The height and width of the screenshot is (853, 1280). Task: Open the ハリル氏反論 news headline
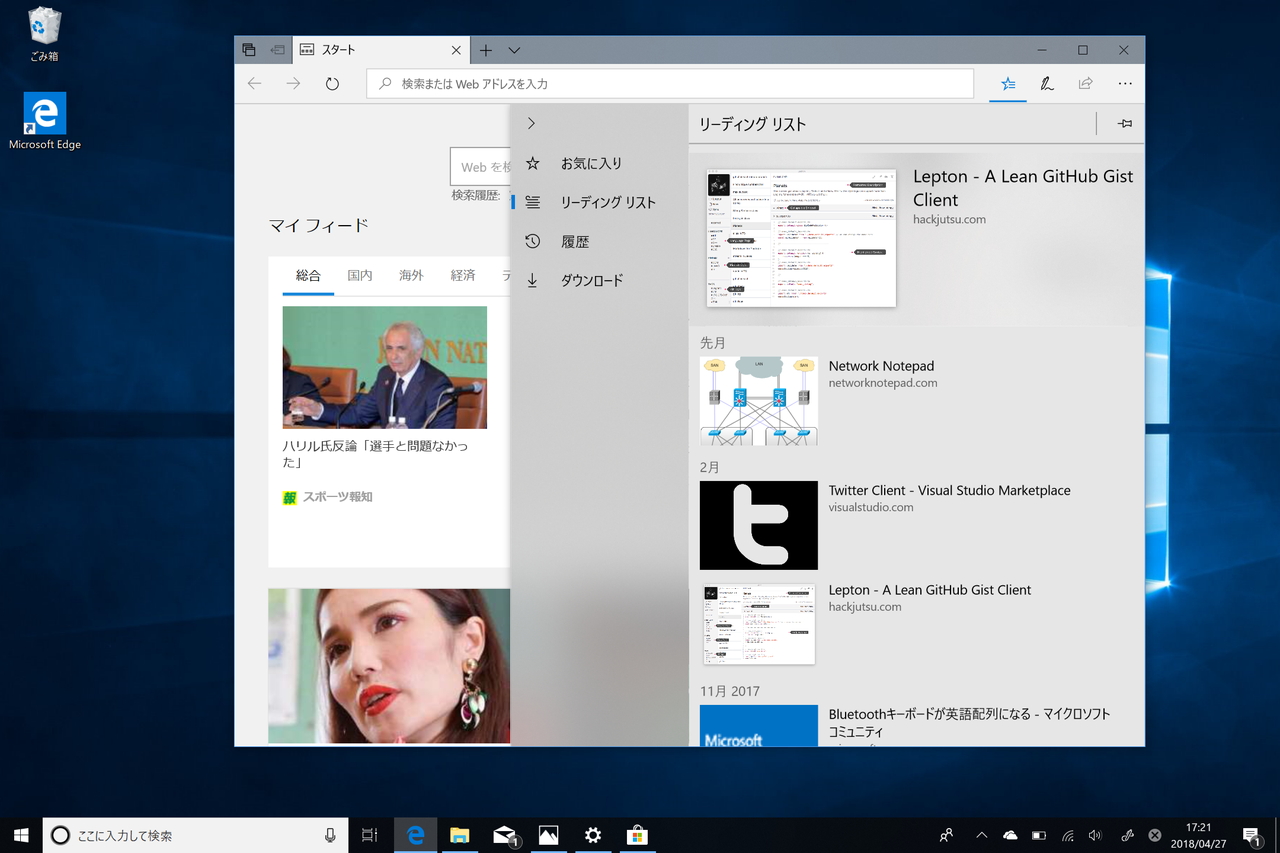(x=375, y=454)
